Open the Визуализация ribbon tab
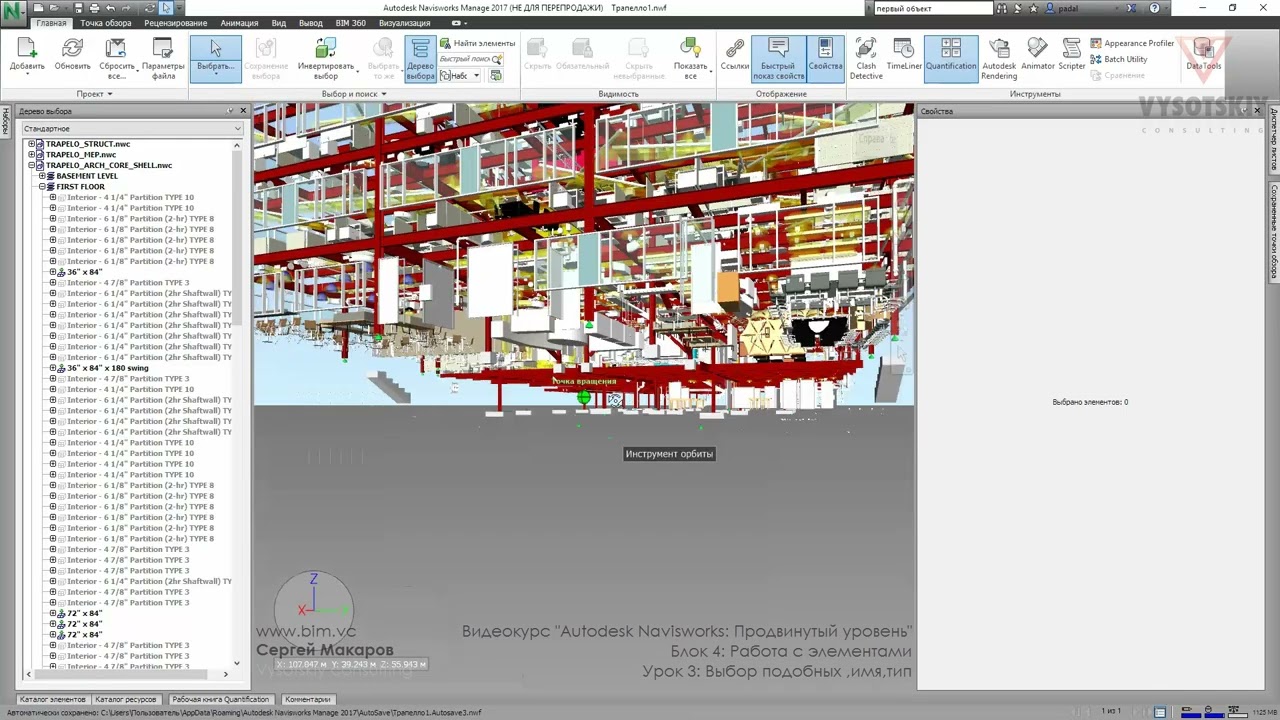Viewport: 1280px width, 720px height. click(405, 23)
